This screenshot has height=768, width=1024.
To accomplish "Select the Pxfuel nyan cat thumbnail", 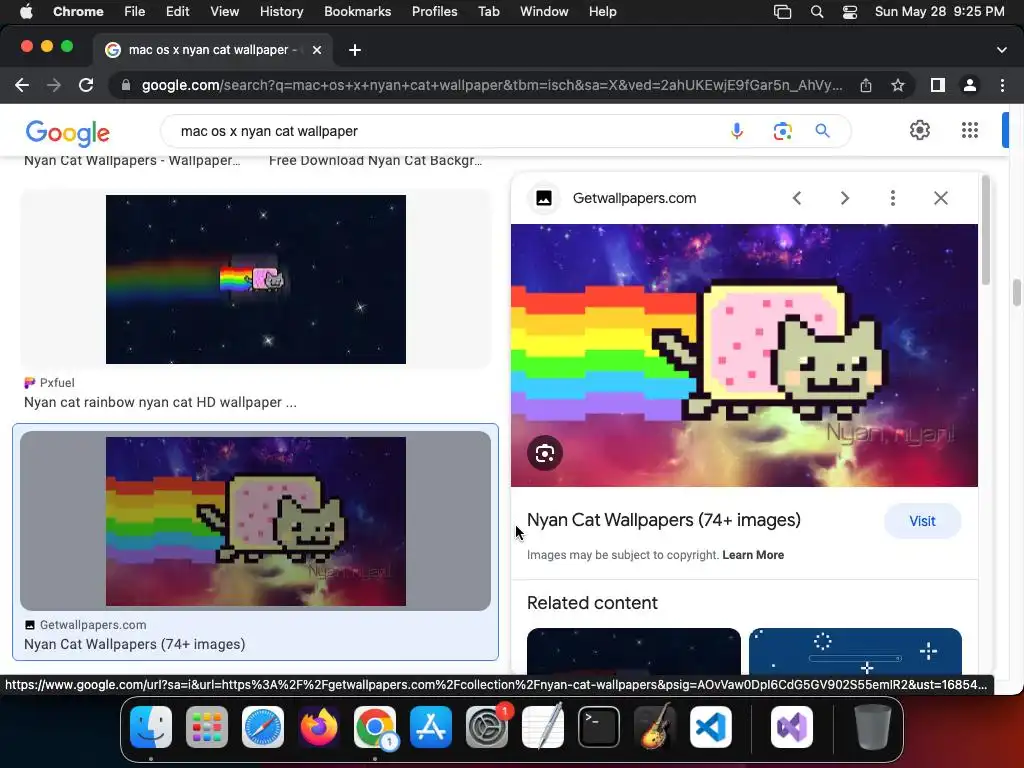I will [x=255, y=280].
